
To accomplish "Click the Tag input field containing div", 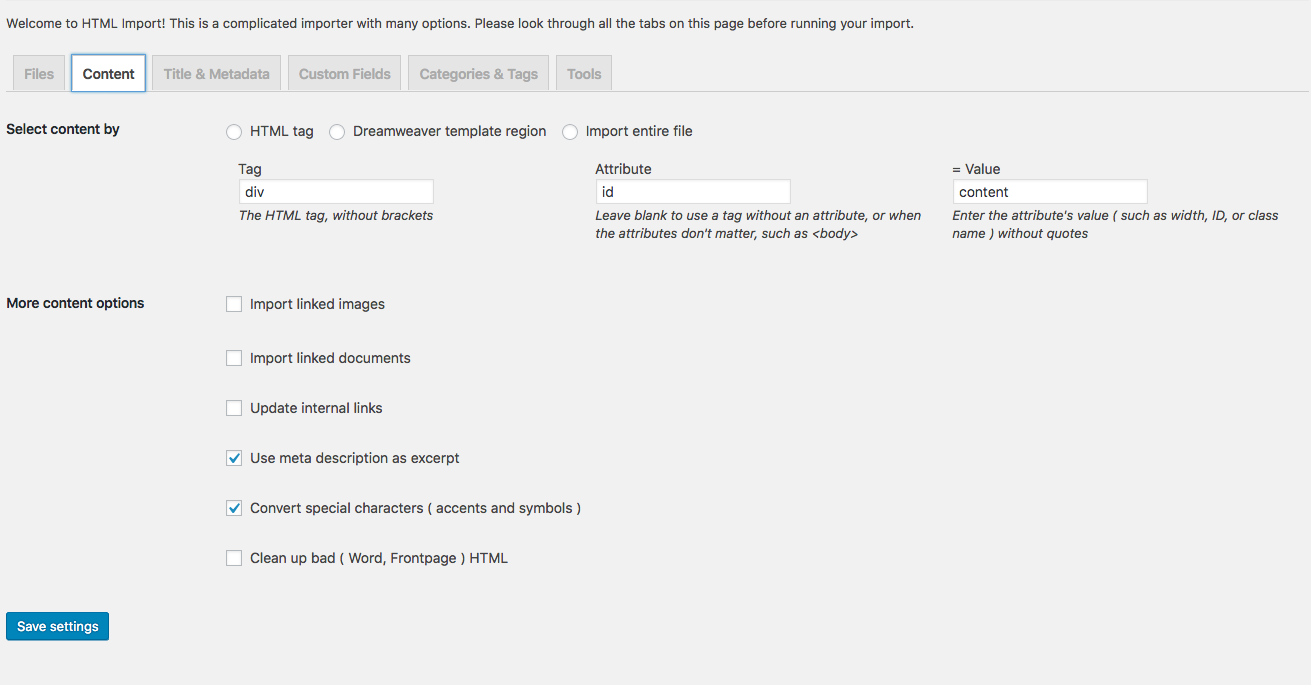I will [336, 192].
